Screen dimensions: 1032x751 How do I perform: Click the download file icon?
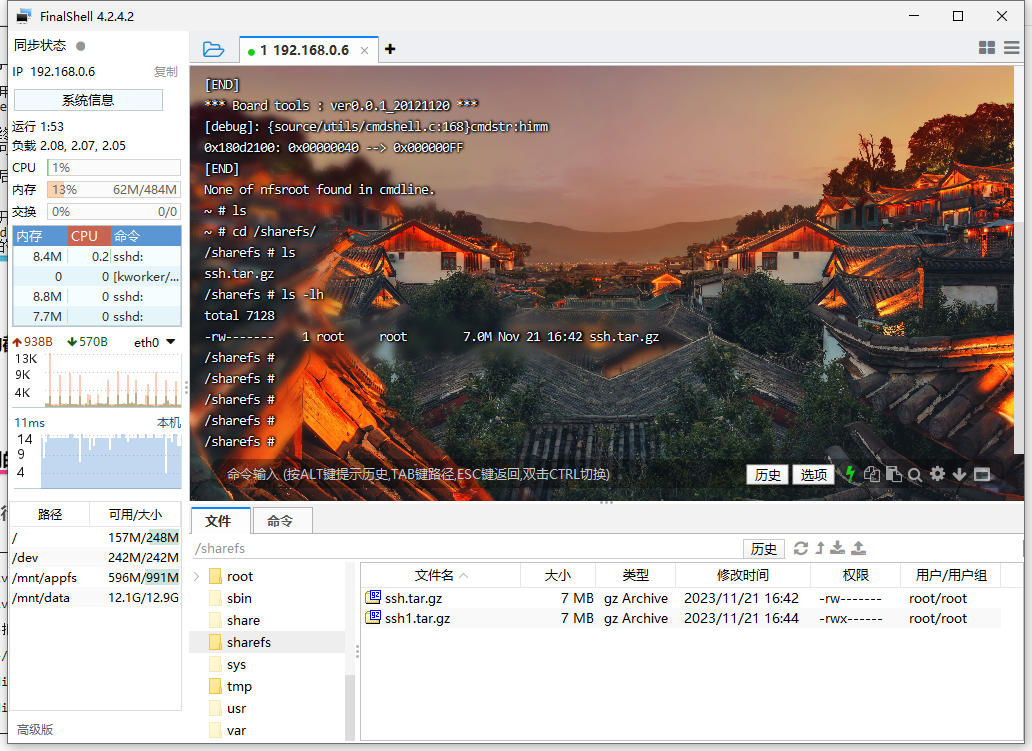click(x=838, y=548)
